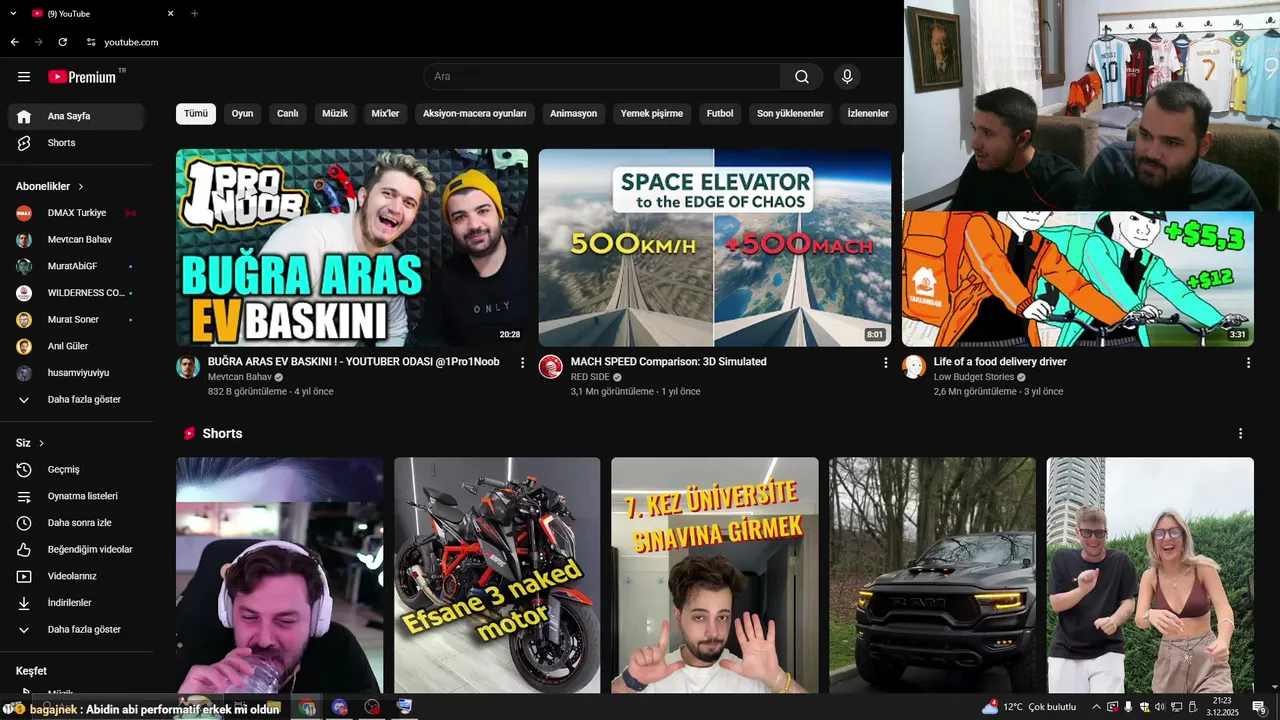Play the Space Elevator MACH SPEED thumbnail
The width and height of the screenshot is (1280, 720).
tap(715, 248)
